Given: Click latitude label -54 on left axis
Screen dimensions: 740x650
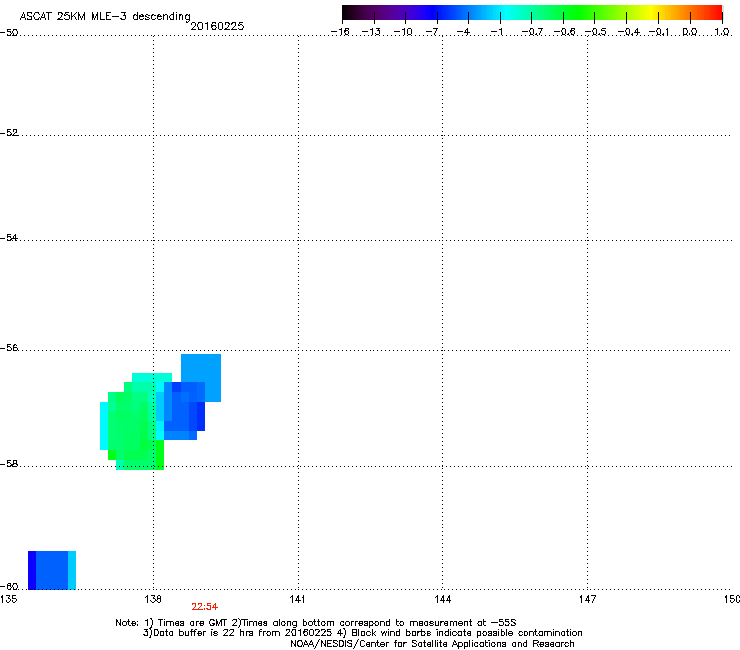Looking at the screenshot, I should coord(9,238).
